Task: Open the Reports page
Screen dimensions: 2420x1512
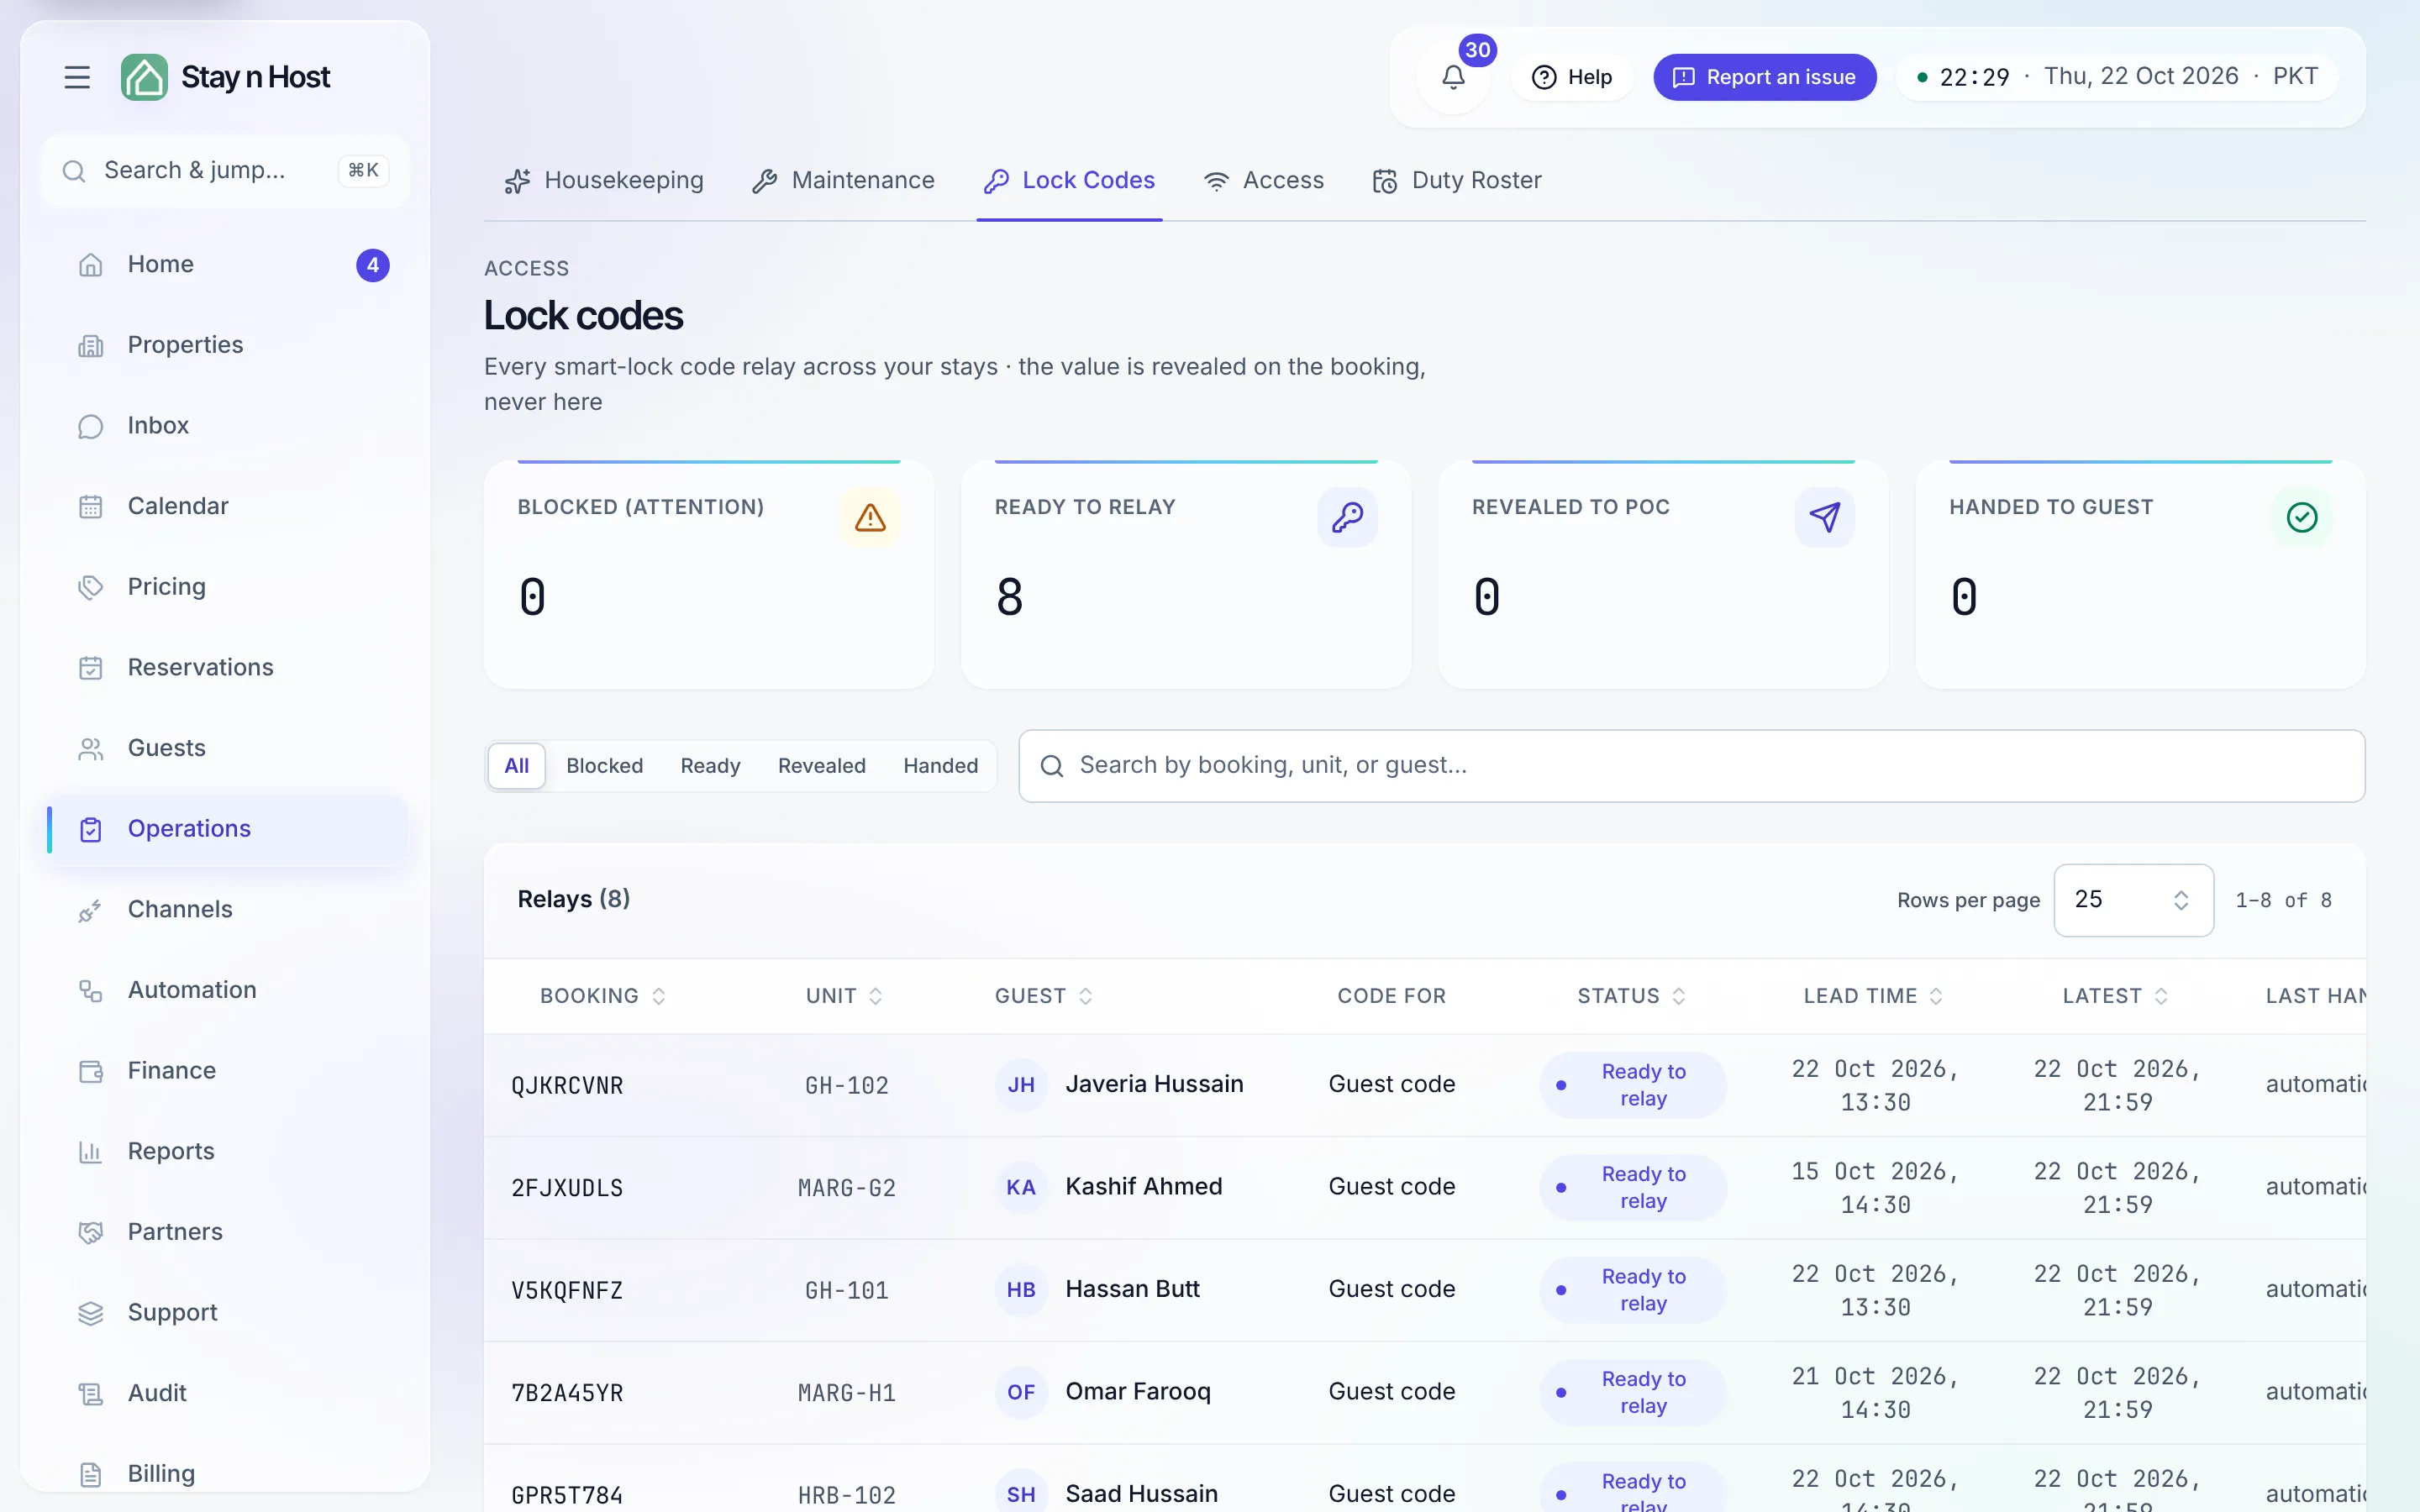Action: pyautogui.click(x=228, y=1152)
